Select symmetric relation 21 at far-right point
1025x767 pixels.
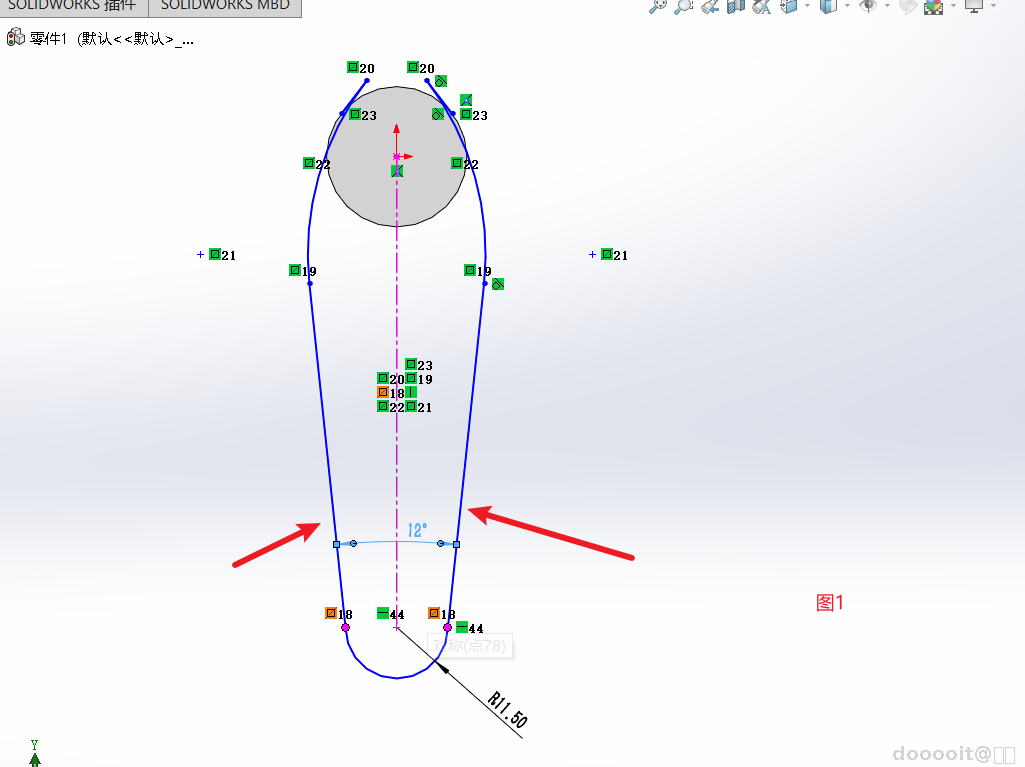607,254
